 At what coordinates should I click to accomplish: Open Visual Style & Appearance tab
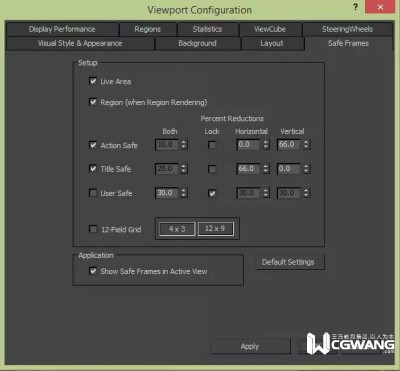click(80, 43)
